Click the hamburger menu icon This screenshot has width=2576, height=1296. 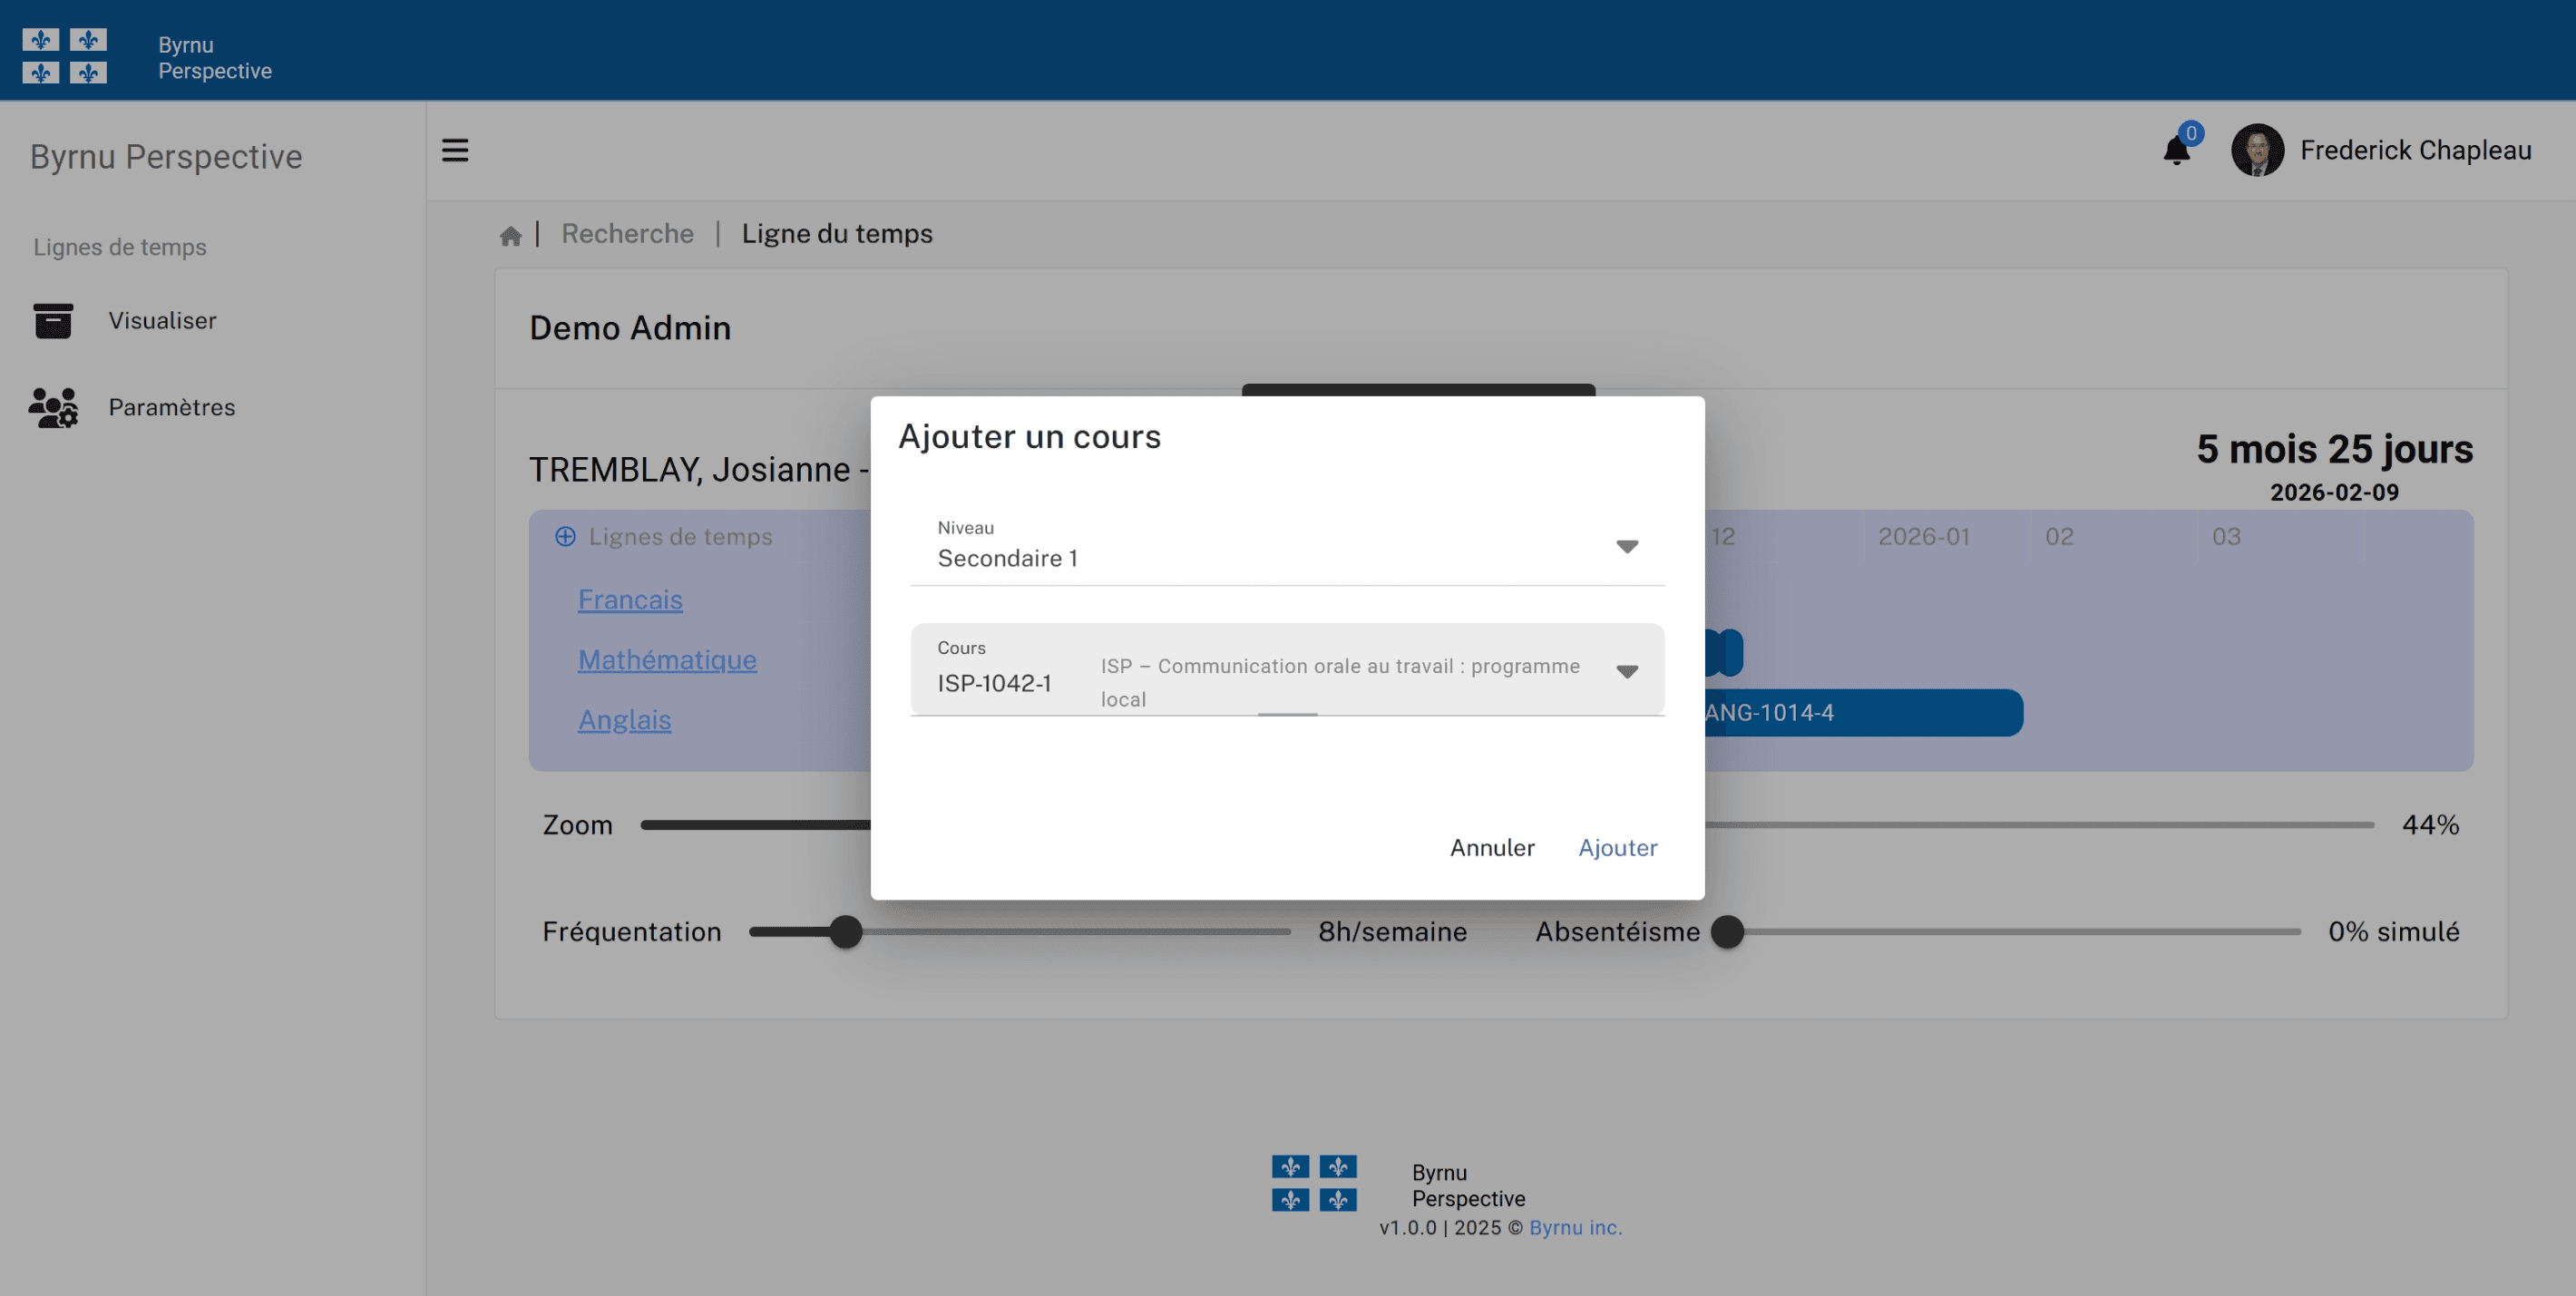(x=455, y=150)
